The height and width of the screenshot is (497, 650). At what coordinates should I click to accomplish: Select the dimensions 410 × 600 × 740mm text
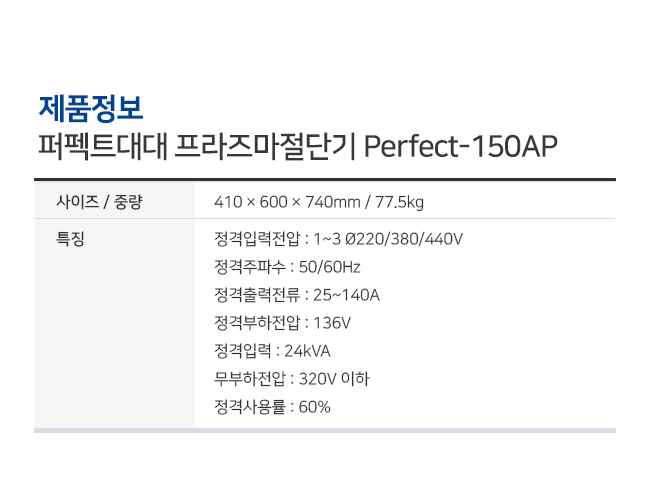(287, 202)
